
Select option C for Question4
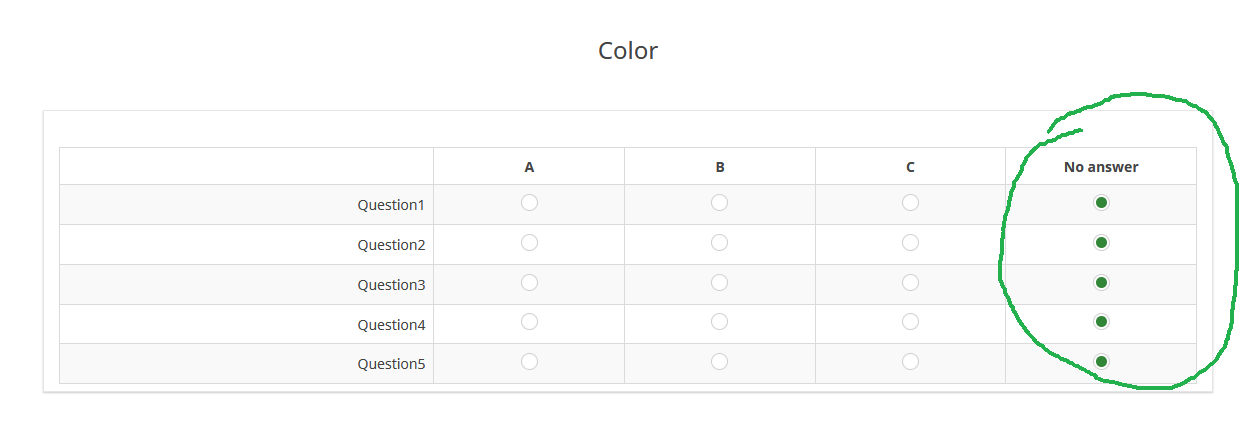(x=910, y=322)
